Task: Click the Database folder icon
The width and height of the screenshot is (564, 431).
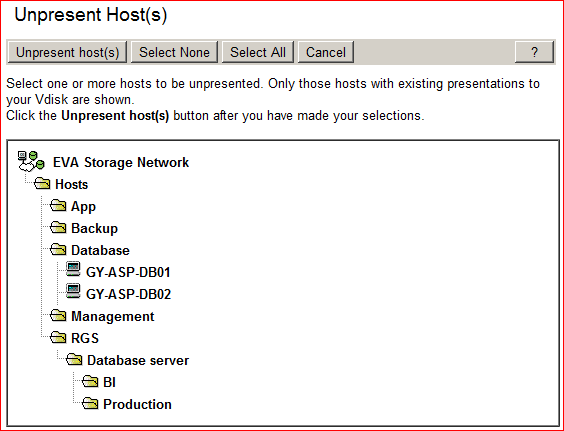Action: coord(58,249)
